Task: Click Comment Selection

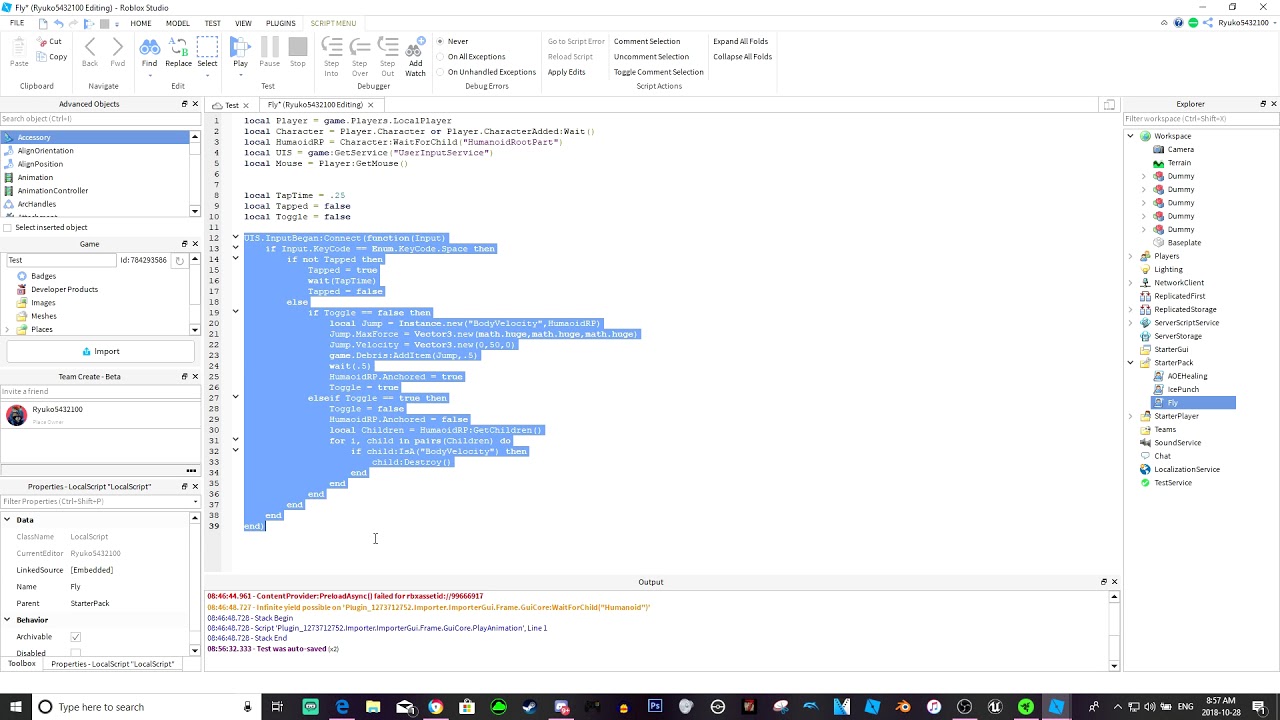Action: pyautogui.click(x=647, y=41)
